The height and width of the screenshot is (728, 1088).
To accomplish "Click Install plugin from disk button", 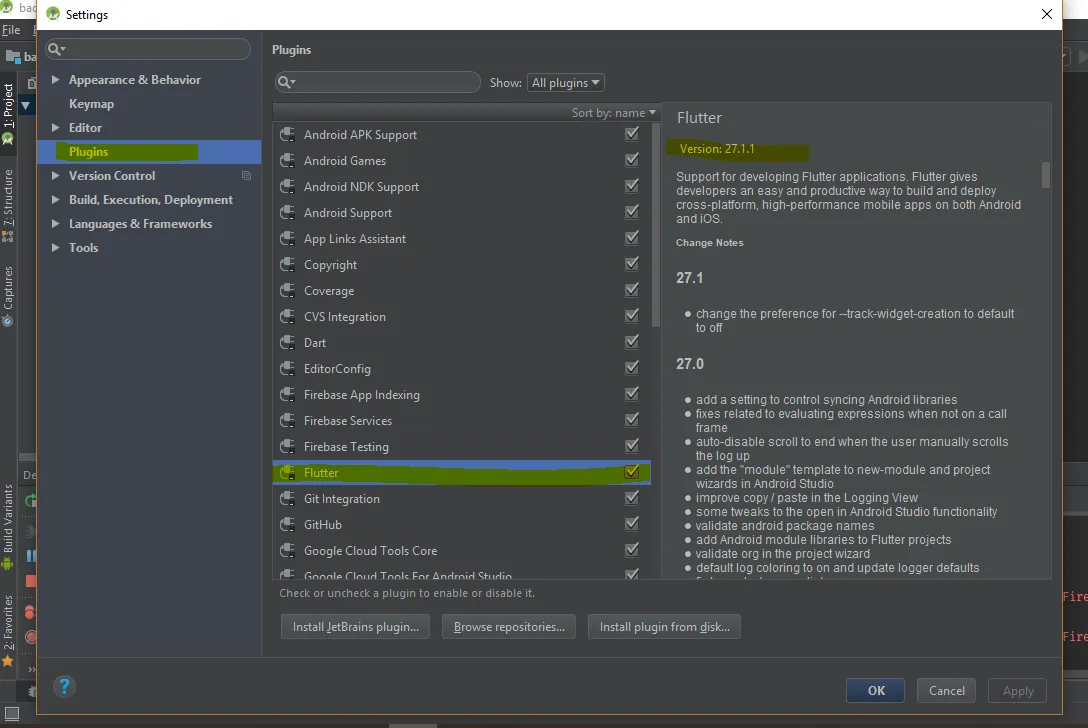I will click(664, 627).
